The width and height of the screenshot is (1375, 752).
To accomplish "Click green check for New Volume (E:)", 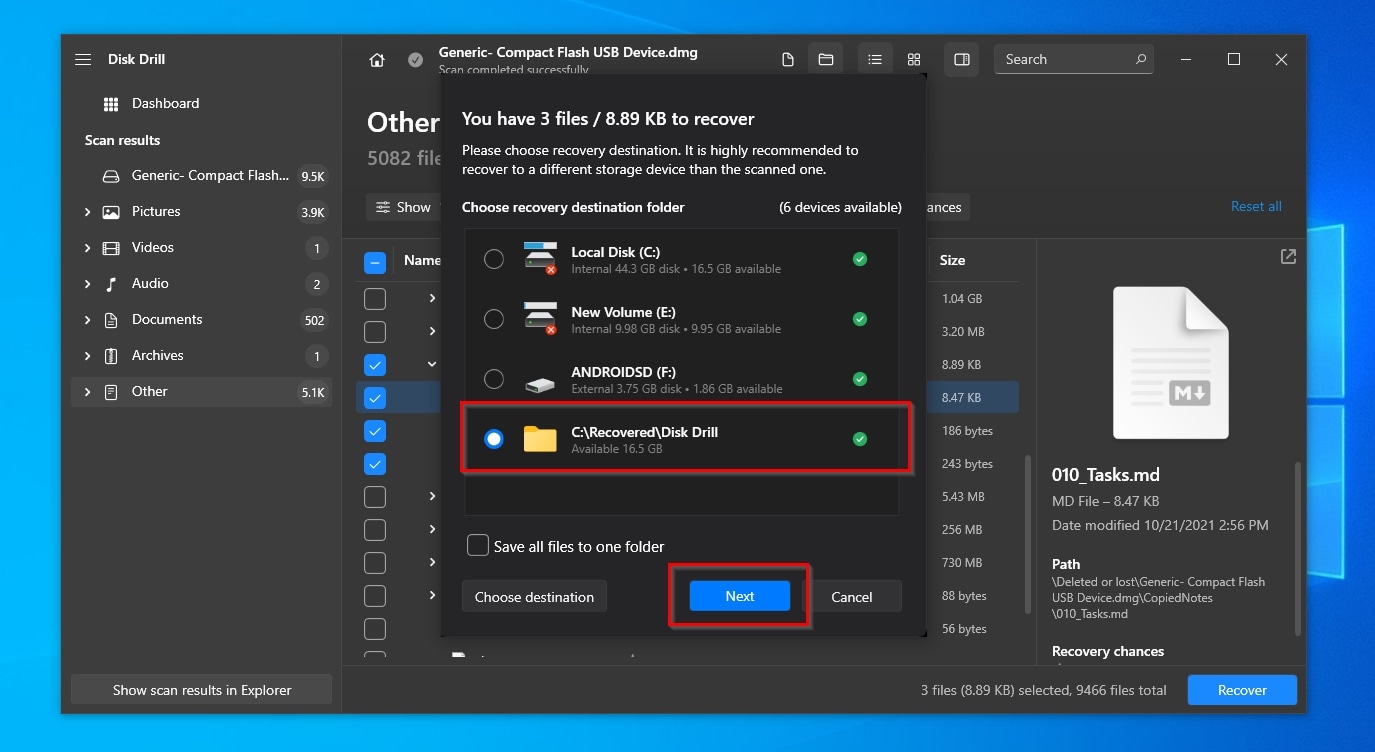I will point(860,320).
